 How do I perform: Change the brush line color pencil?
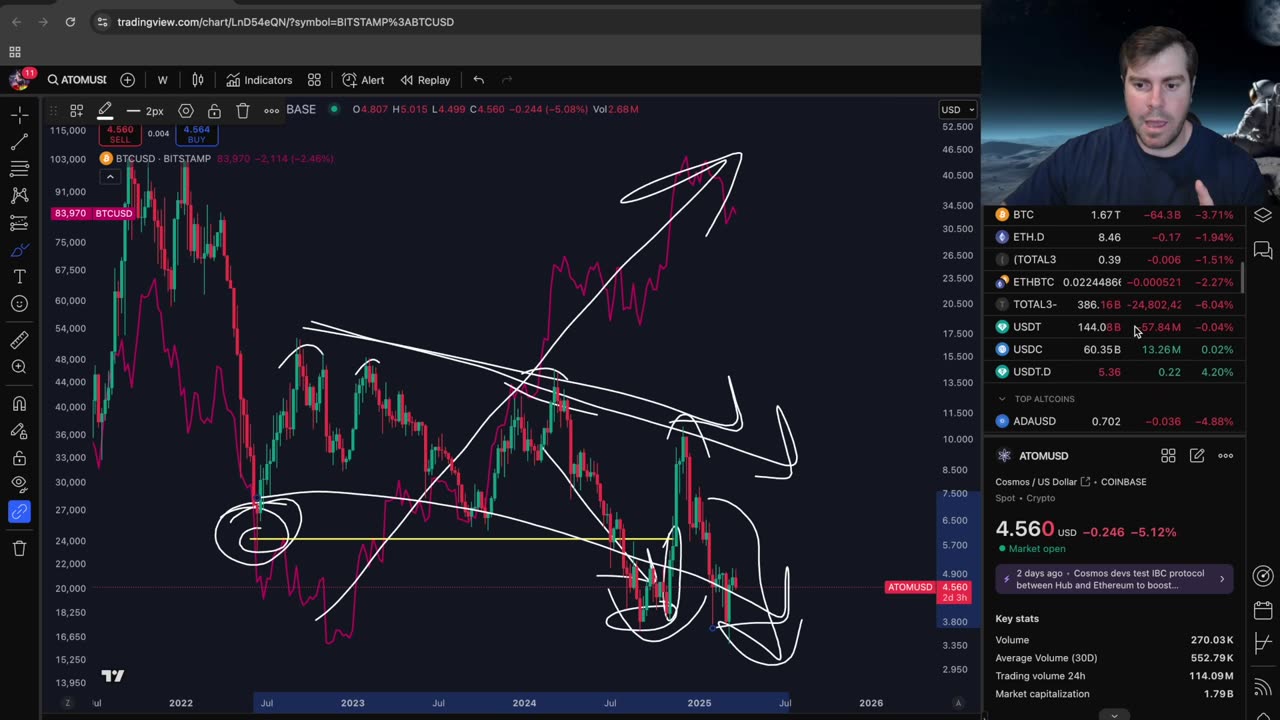(x=104, y=111)
